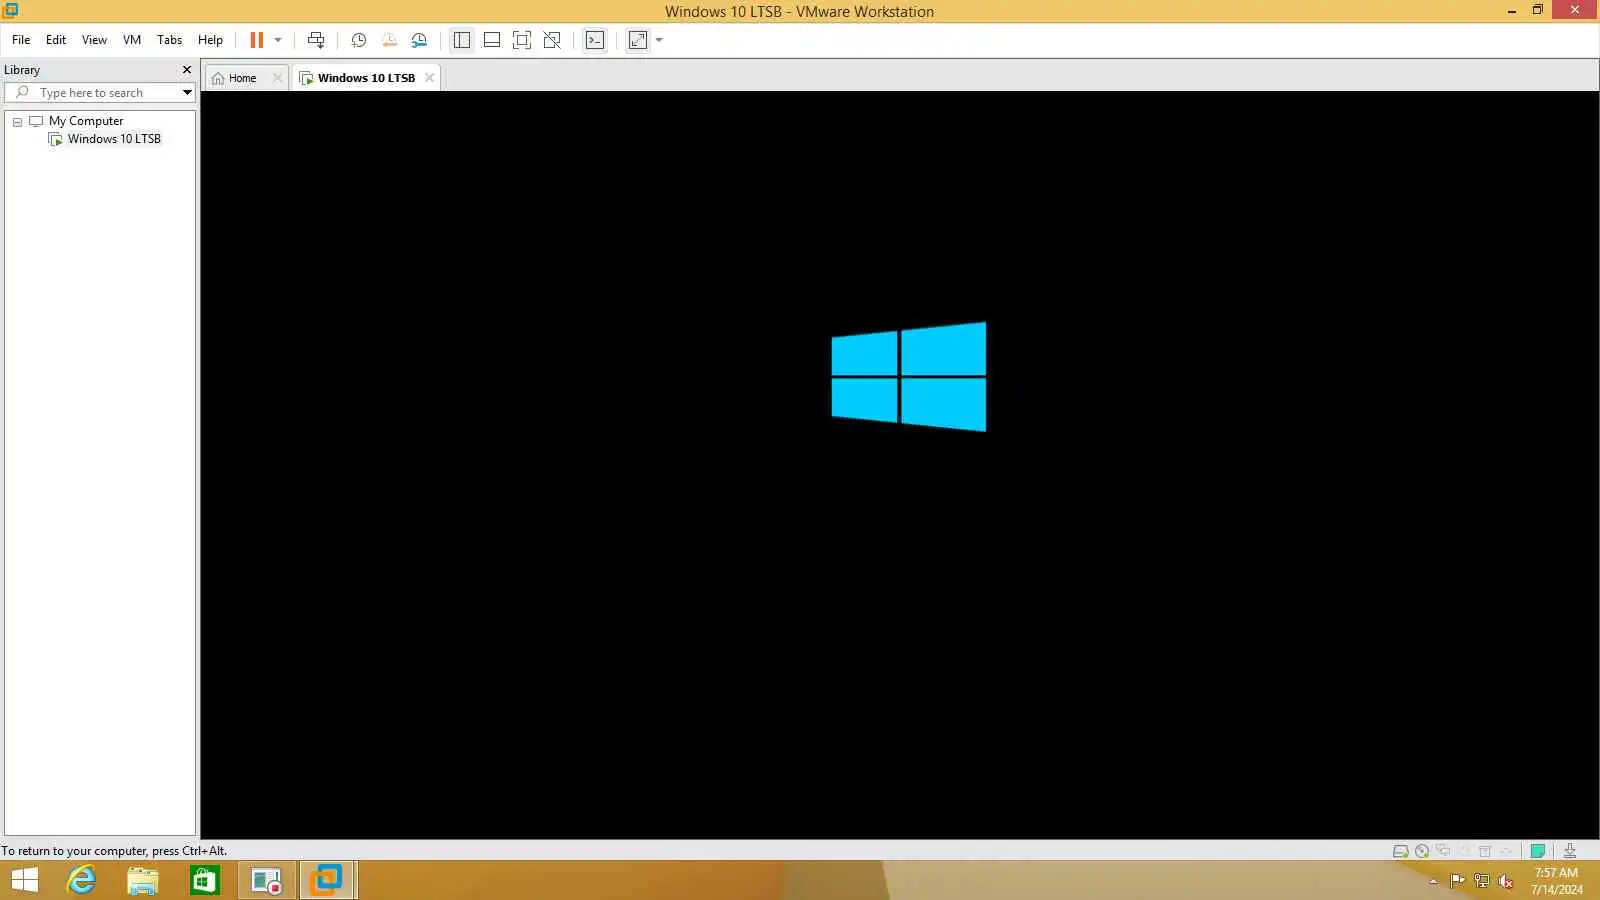
Task: Open the Edit menu
Action: coord(56,40)
